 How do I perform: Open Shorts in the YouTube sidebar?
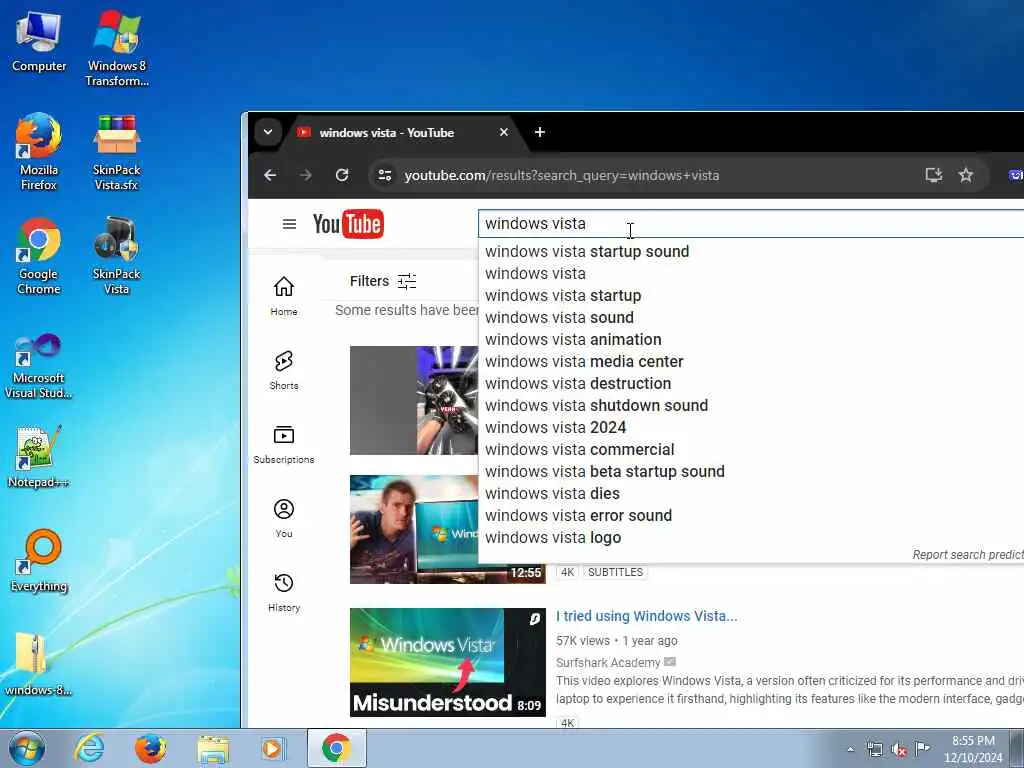point(284,370)
